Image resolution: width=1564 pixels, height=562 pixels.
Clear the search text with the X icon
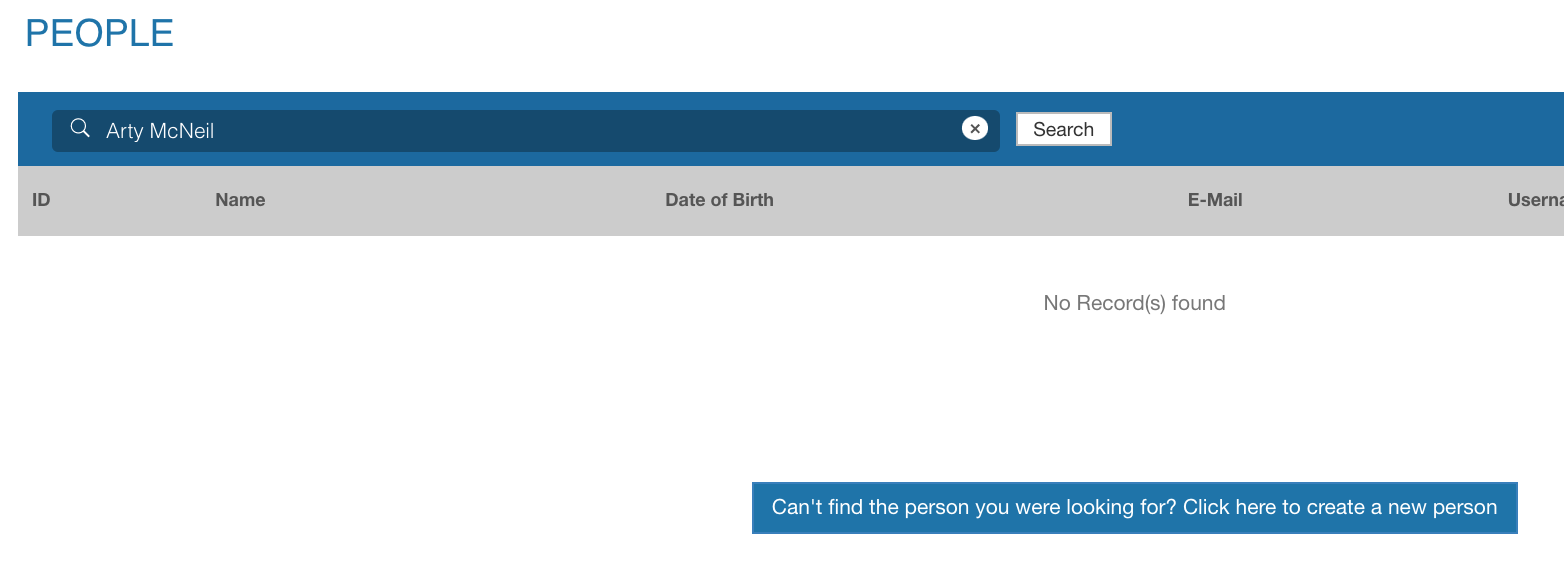974,129
